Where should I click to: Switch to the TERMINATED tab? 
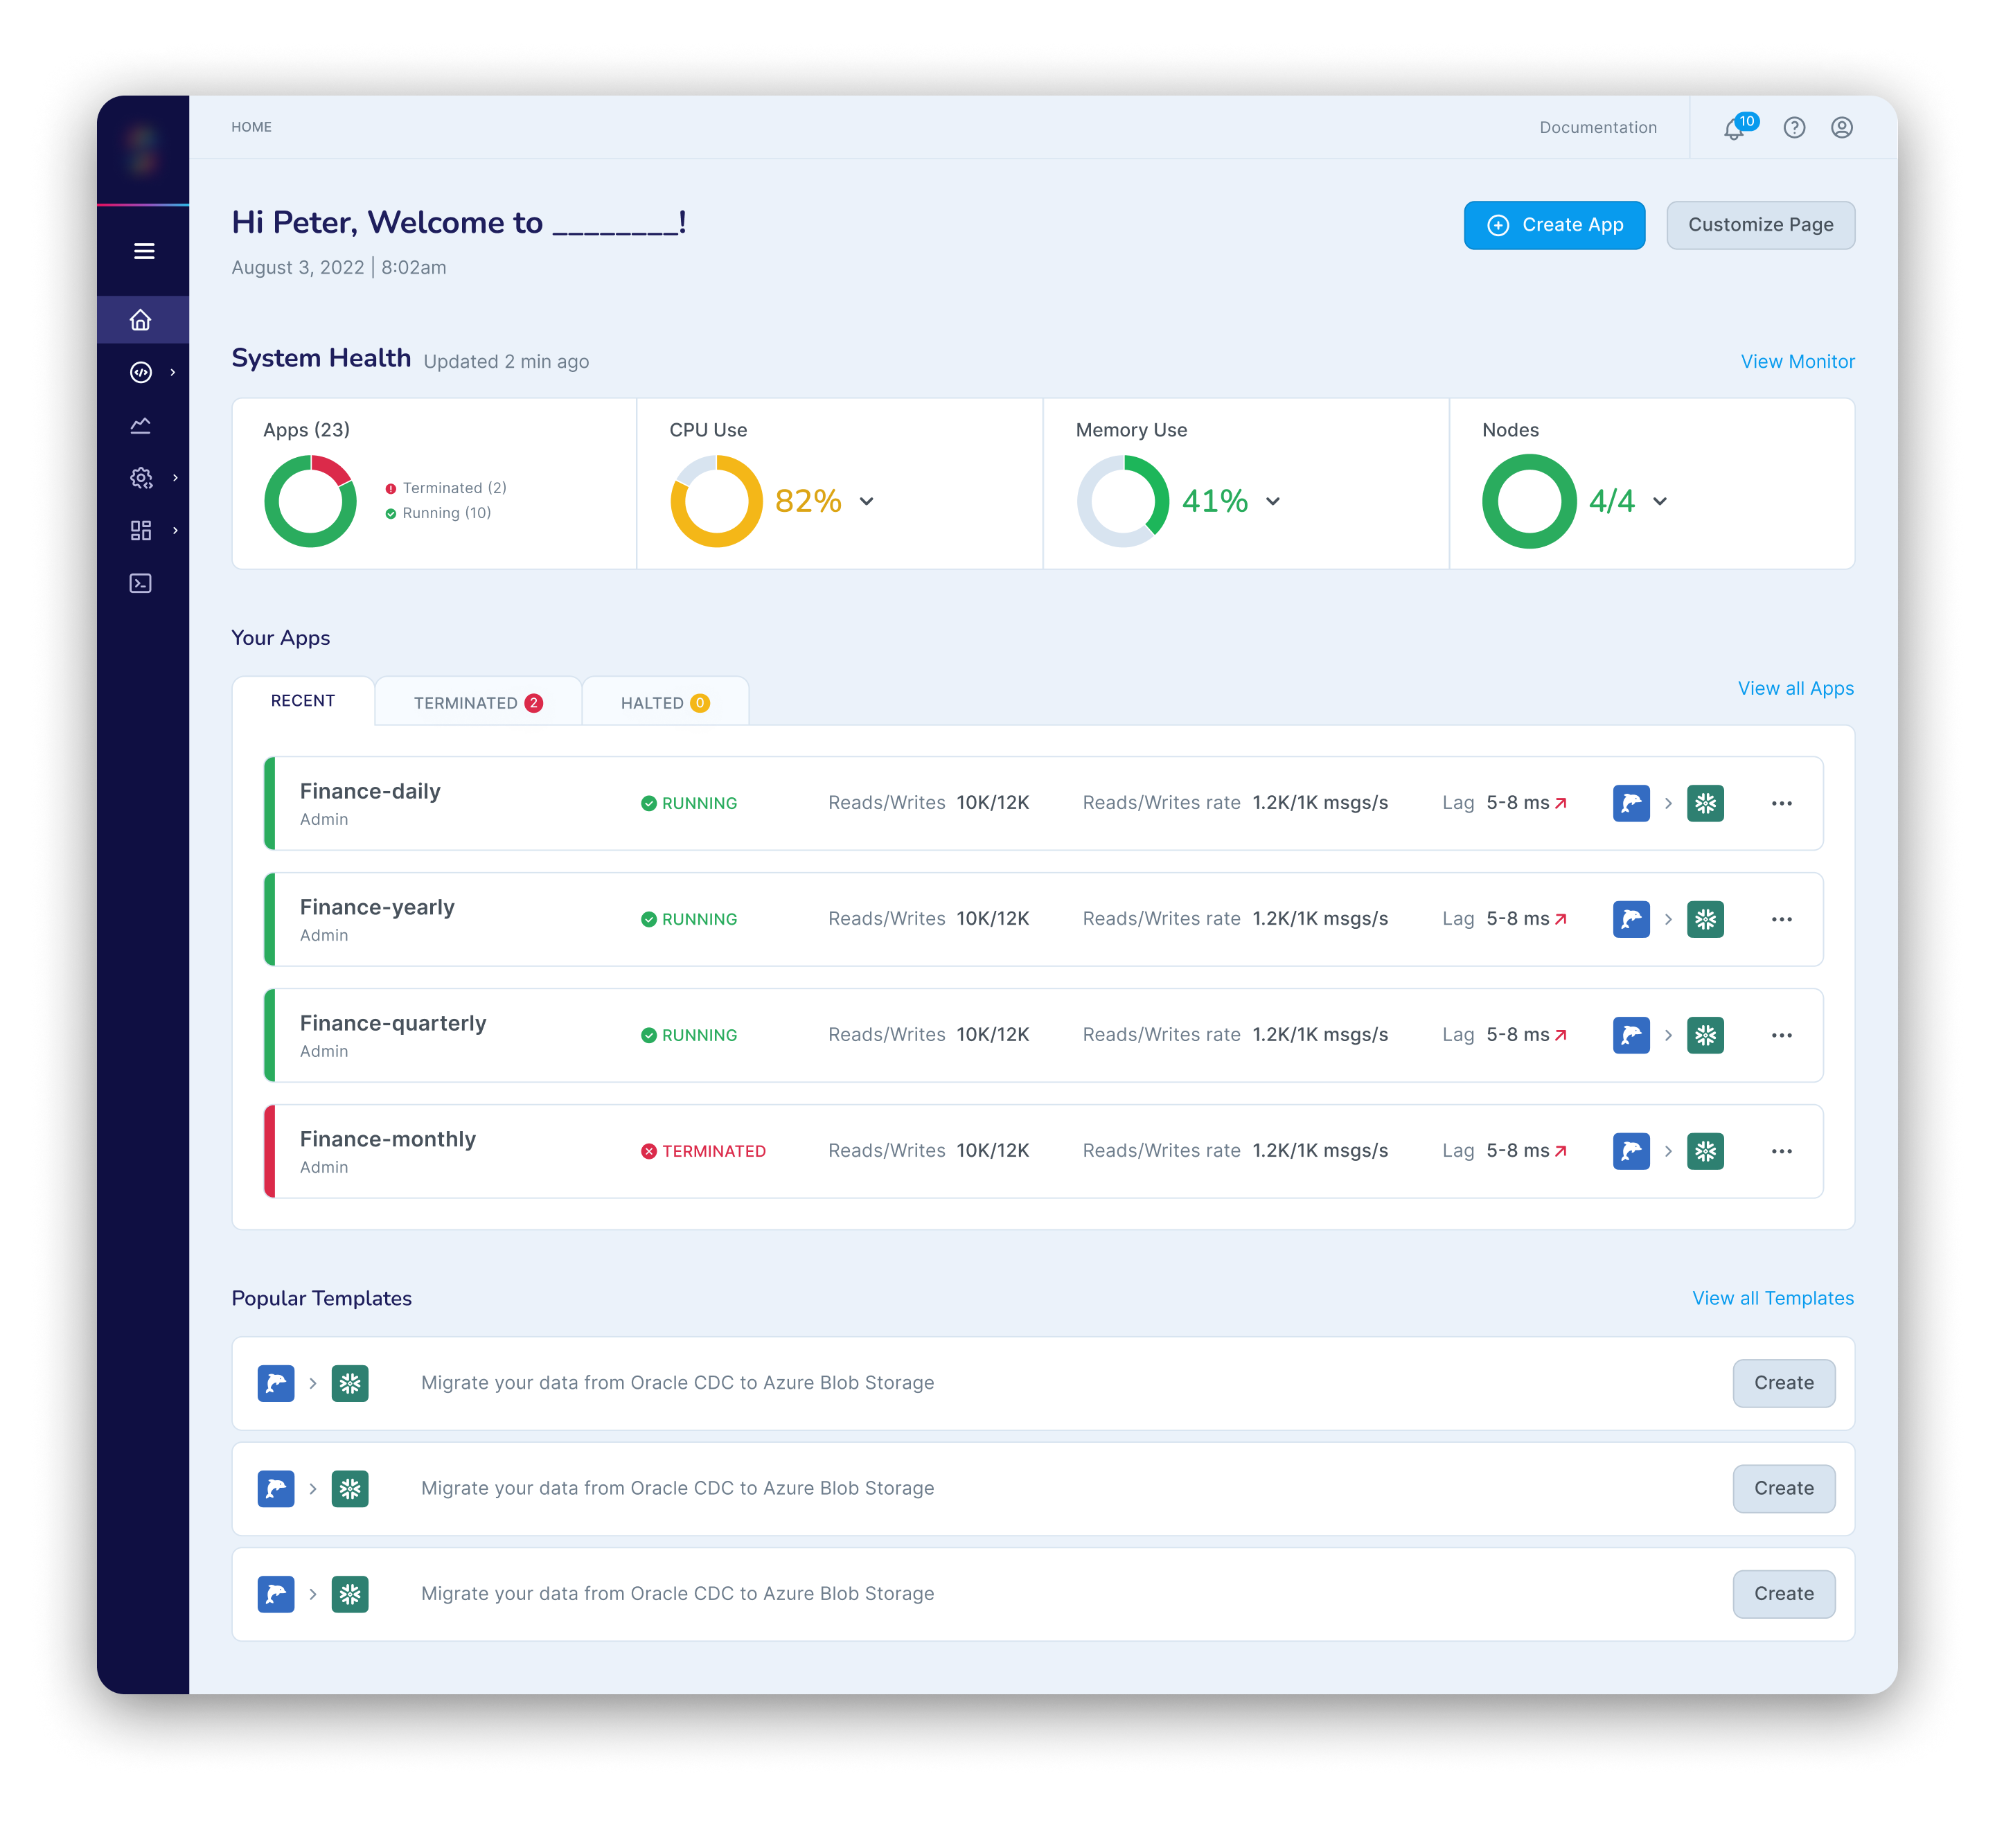pyautogui.click(x=477, y=703)
